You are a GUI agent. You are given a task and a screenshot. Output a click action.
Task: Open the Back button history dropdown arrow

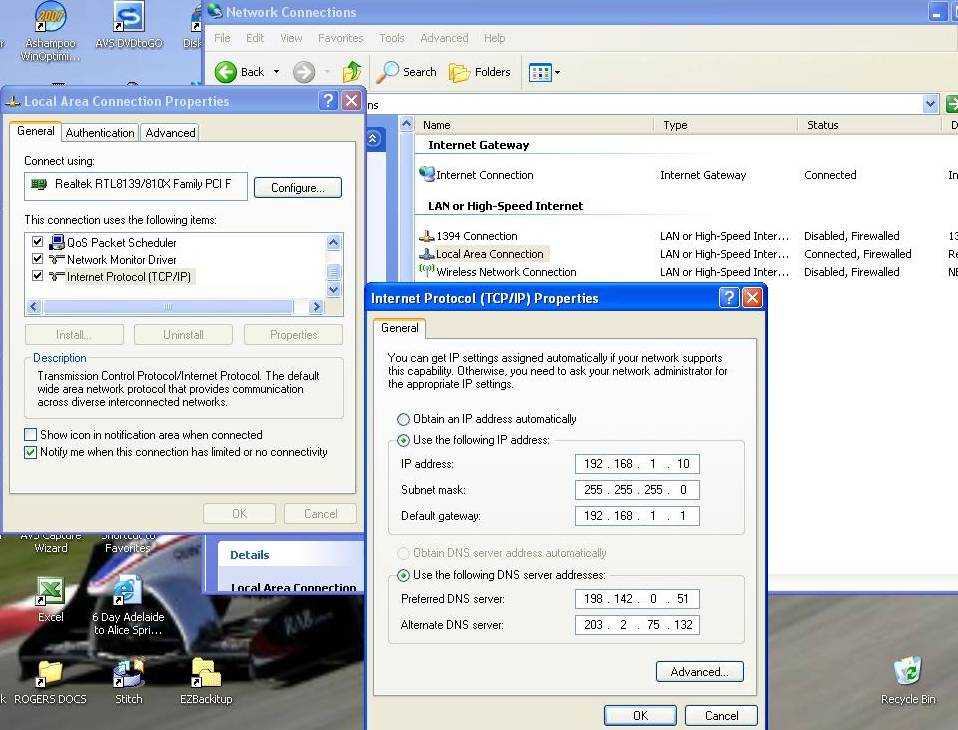277,72
